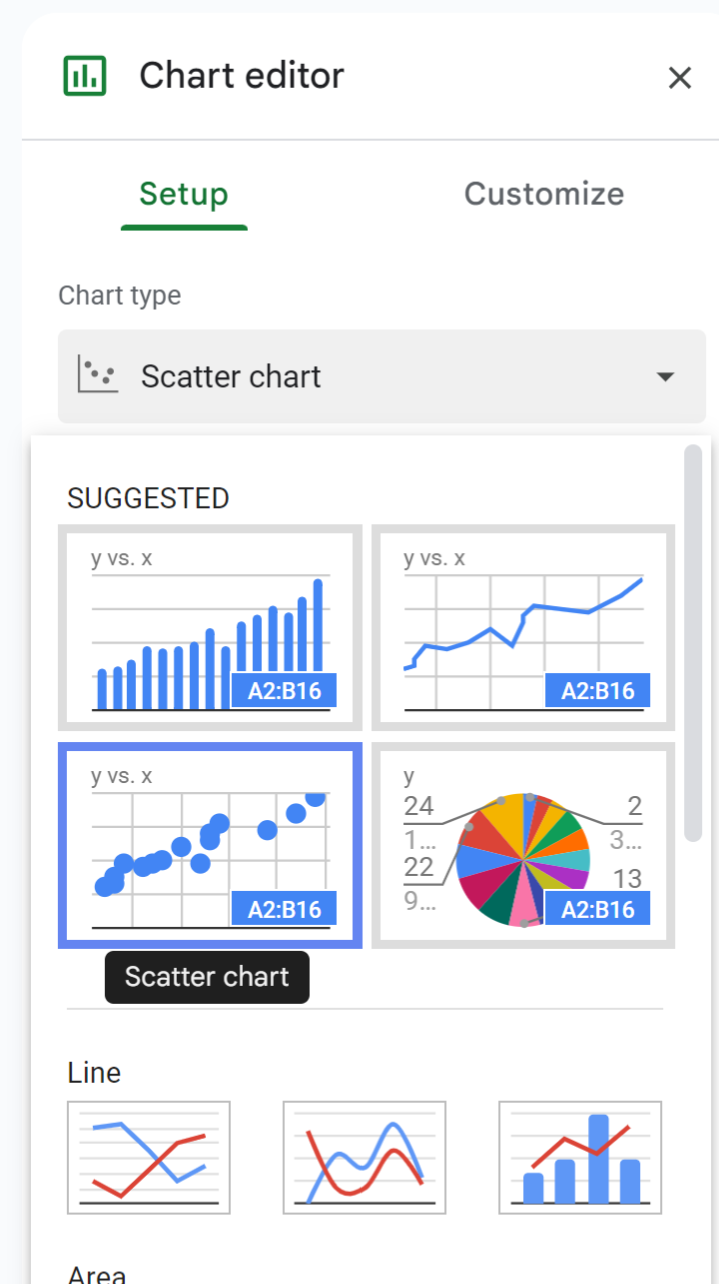Select the suggested column chart thumbnail
720x1284 pixels.
point(211,628)
